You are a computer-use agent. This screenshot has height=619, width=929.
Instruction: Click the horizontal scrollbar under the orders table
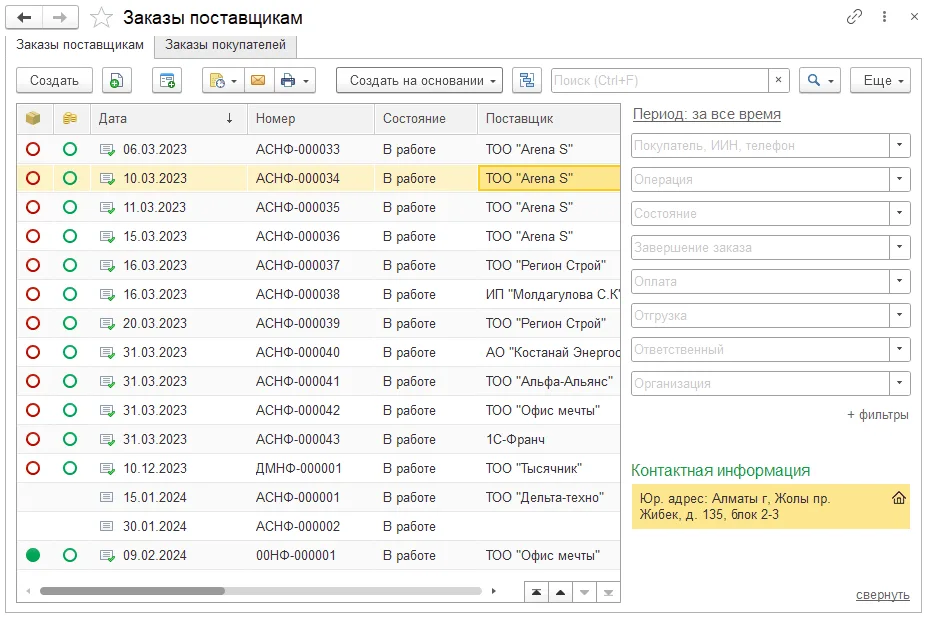pos(261,591)
